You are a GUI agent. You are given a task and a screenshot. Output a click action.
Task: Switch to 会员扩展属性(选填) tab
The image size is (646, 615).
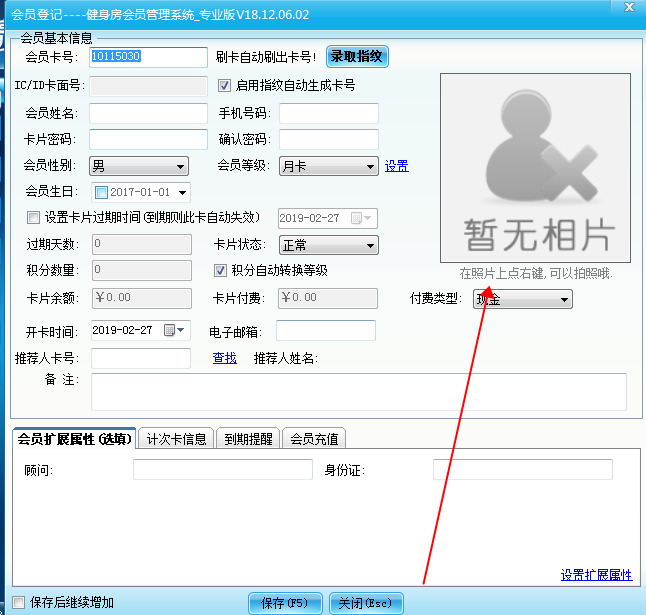pos(75,439)
